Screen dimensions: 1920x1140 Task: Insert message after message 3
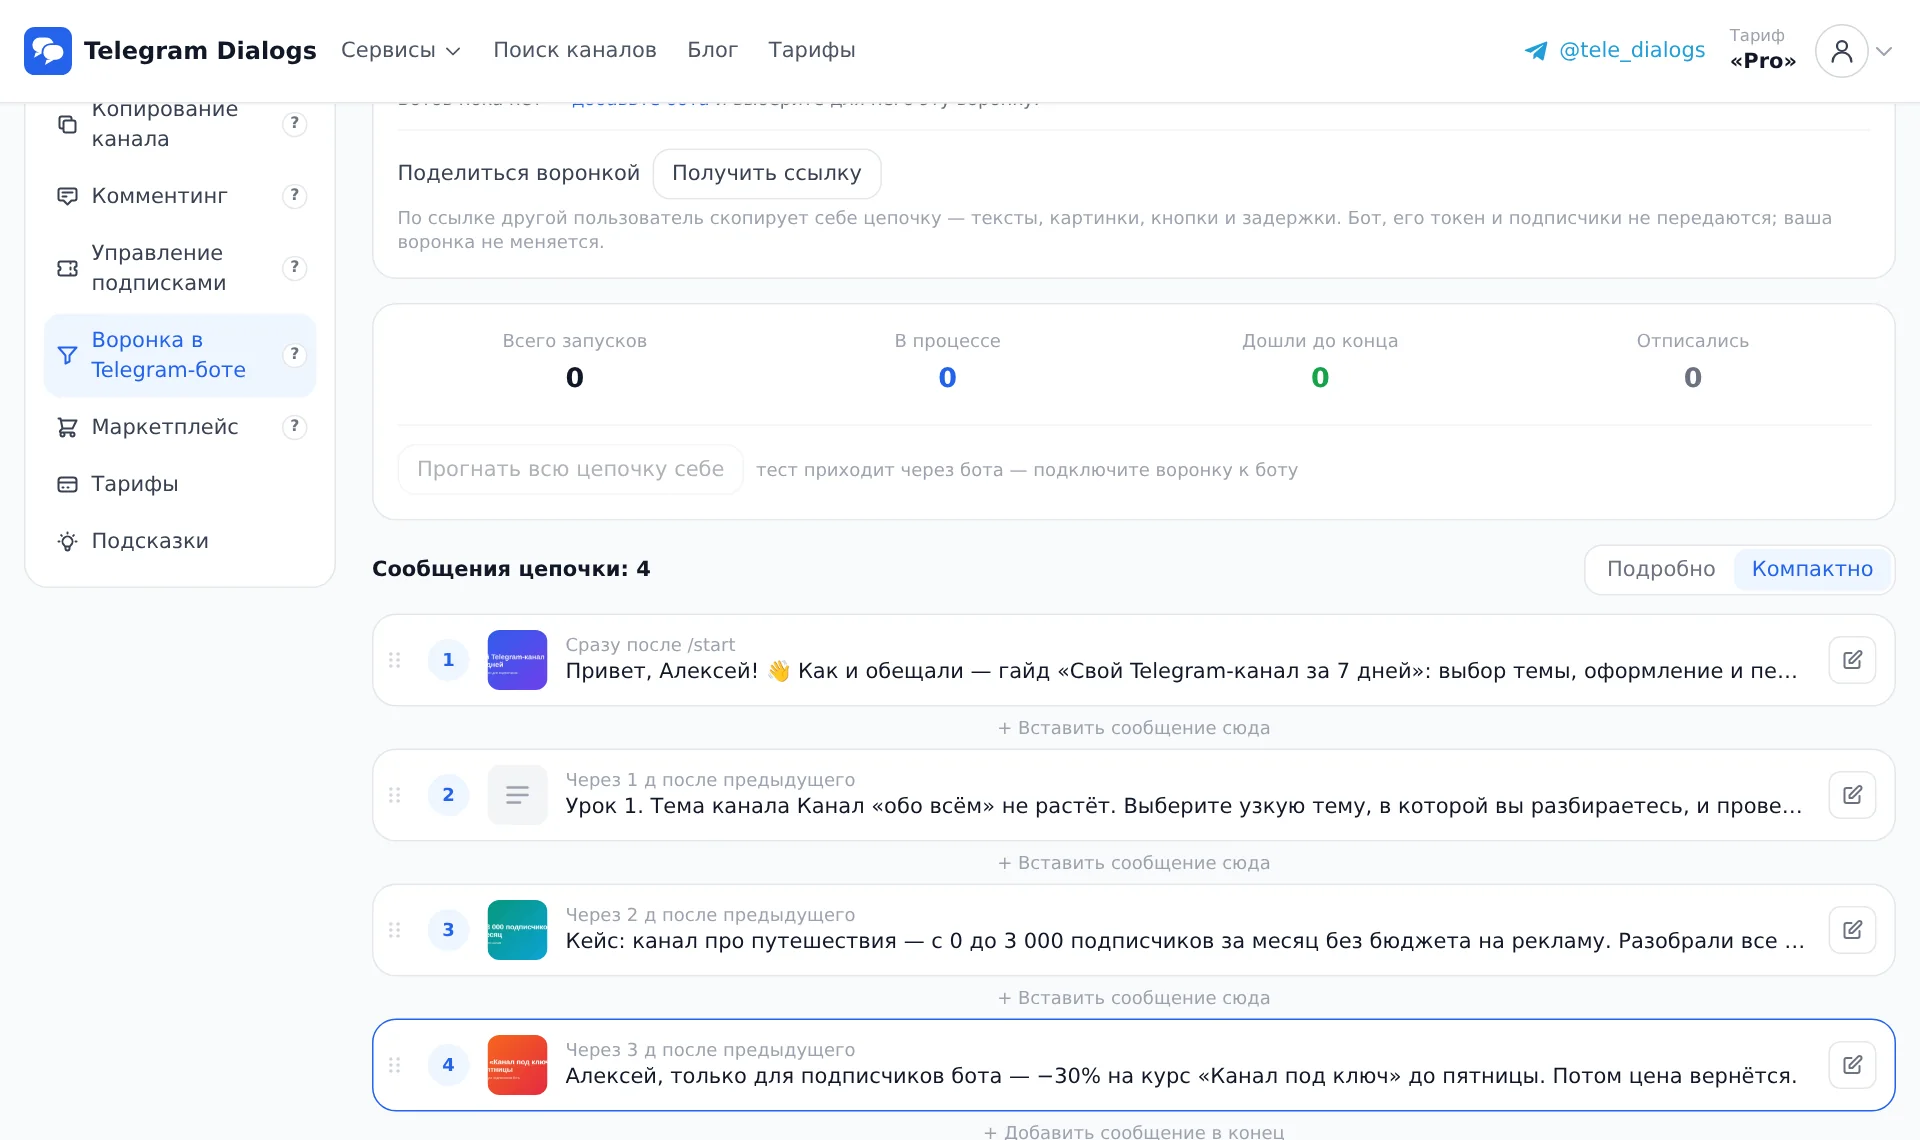pyautogui.click(x=1134, y=998)
